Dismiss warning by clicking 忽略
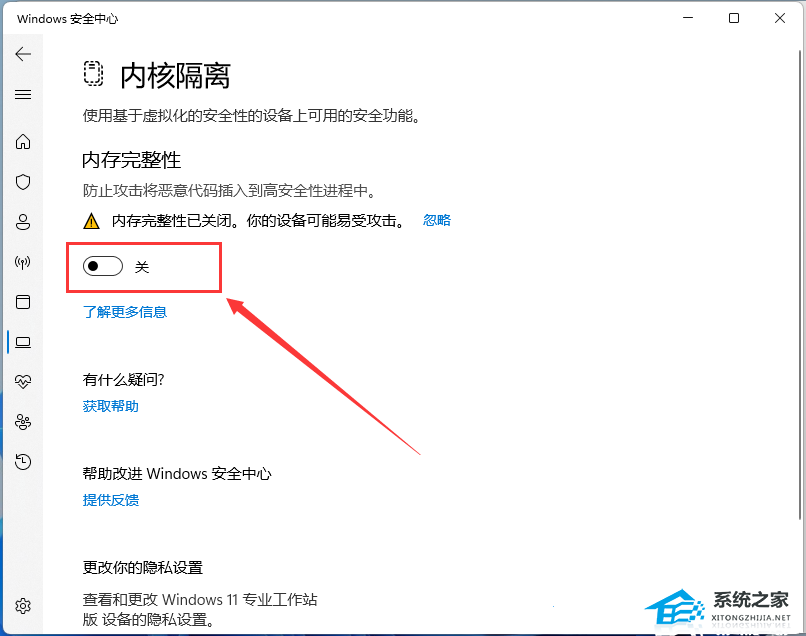Image resolution: width=806 pixels, height=636 pixels. (x=437, y=220)
